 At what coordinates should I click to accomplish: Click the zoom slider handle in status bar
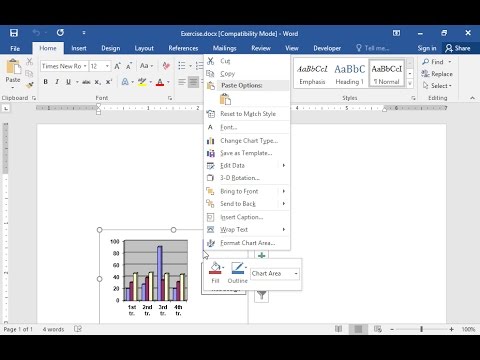point(421,329)
